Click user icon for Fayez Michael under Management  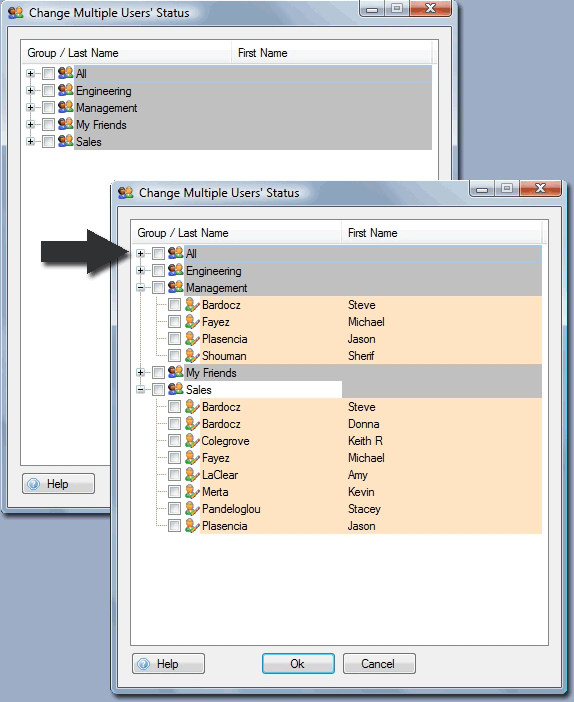(x=192, y=321)
